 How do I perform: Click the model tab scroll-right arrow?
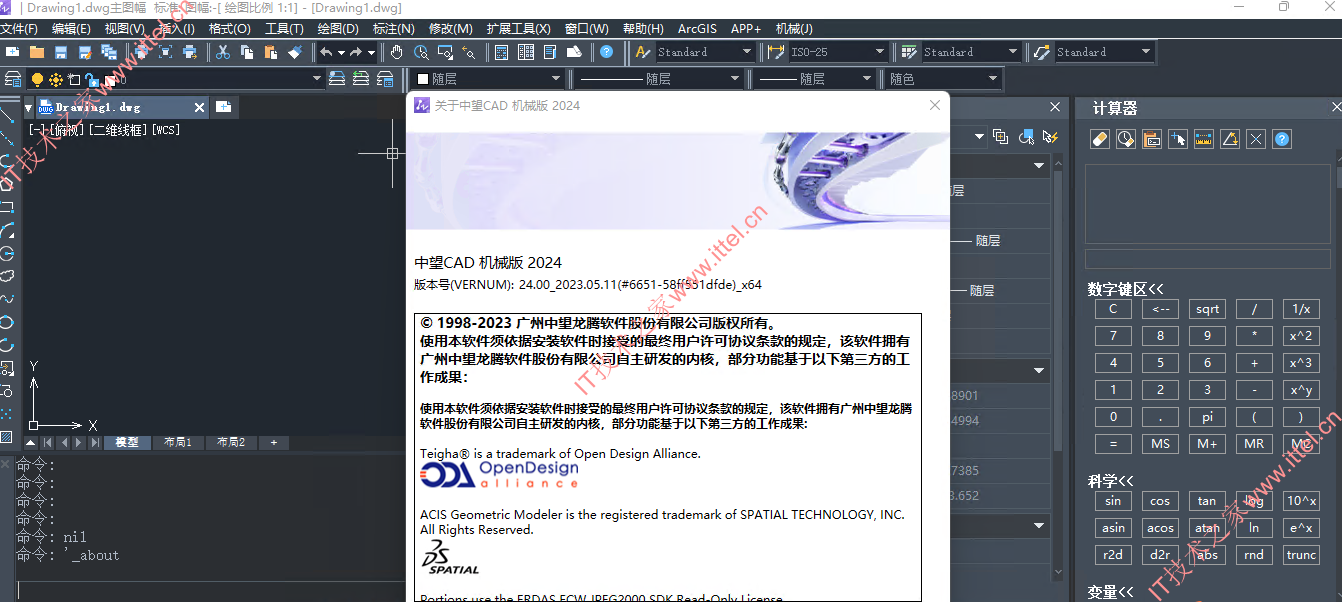click(x=79, y=442)
